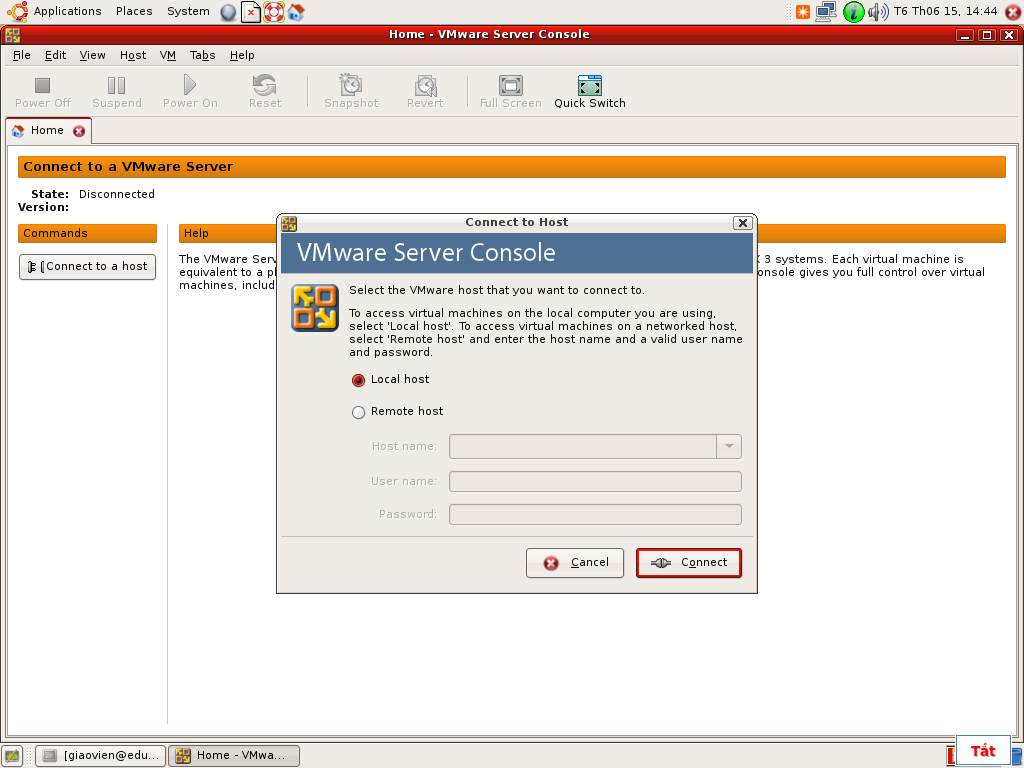
Task: Open the VM menu
Action: 168,56
